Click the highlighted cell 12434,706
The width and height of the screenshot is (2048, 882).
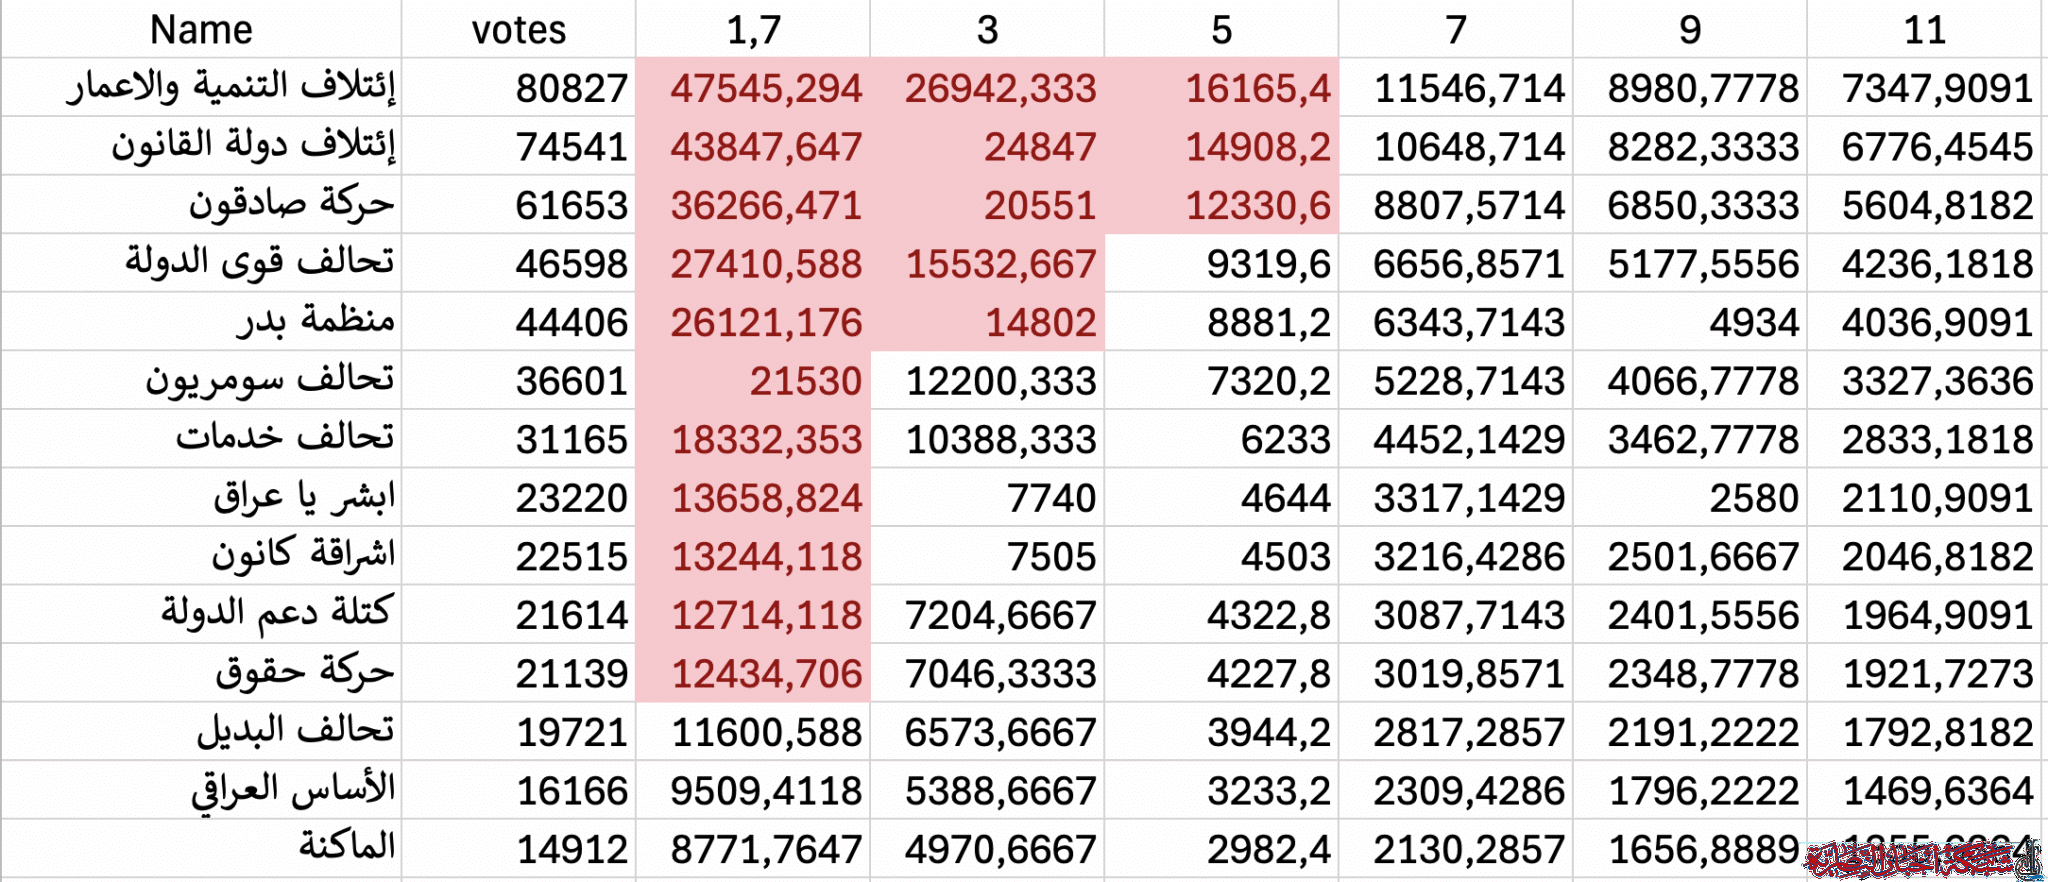tap(766, 674)
